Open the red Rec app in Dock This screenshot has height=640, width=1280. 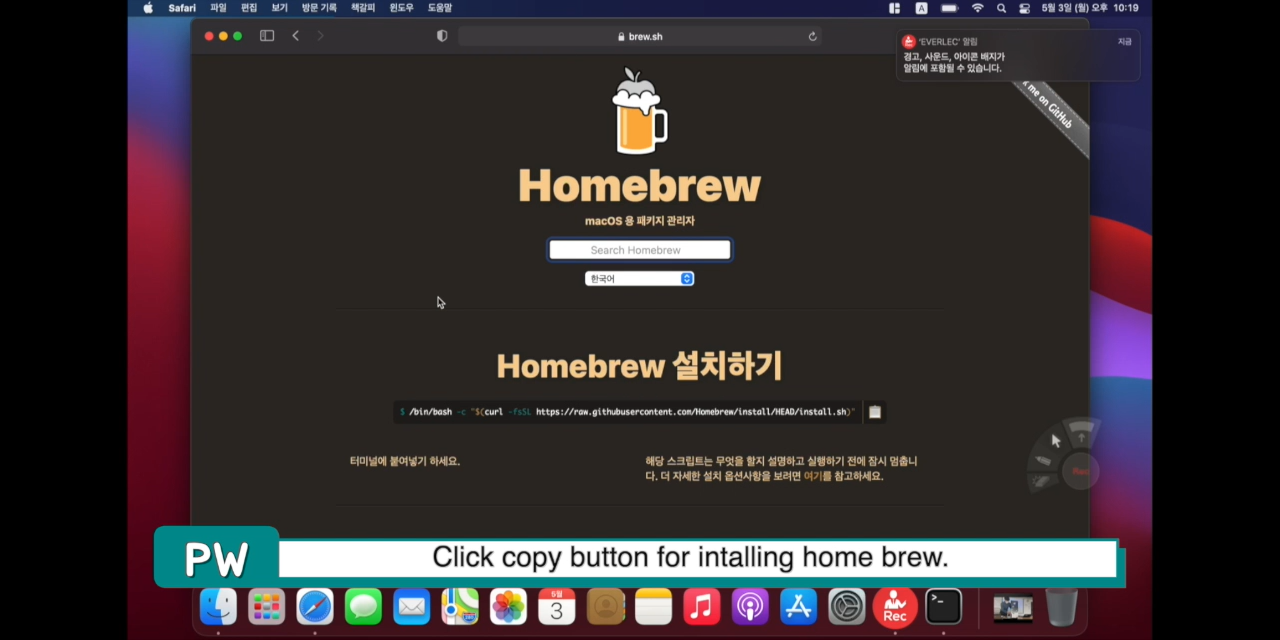(x=895, y=606)
